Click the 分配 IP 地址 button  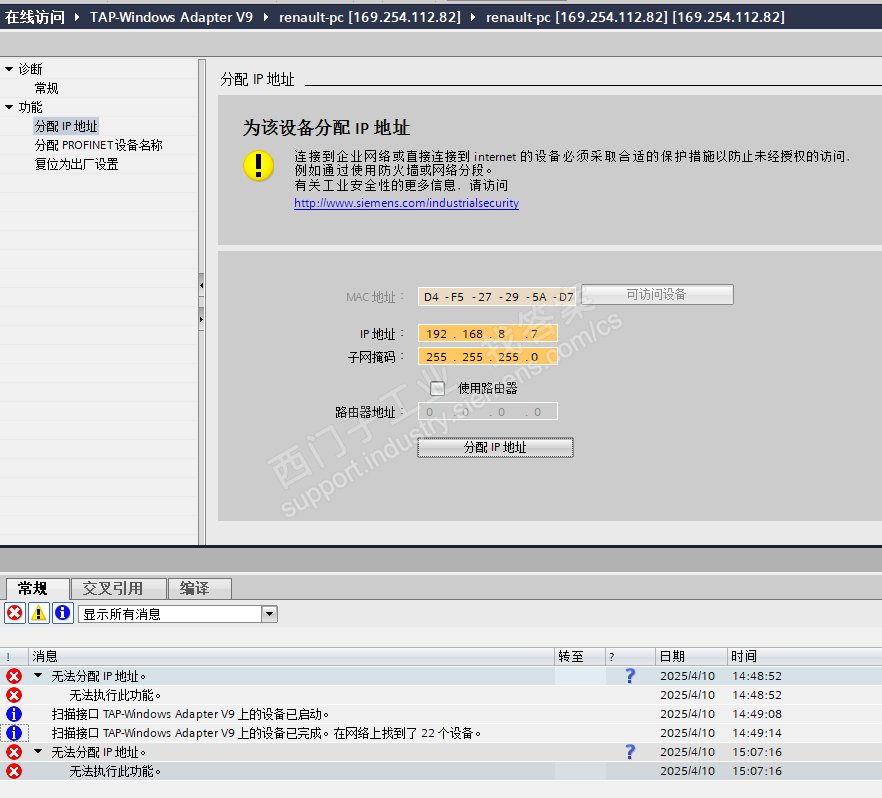[495, 448]
